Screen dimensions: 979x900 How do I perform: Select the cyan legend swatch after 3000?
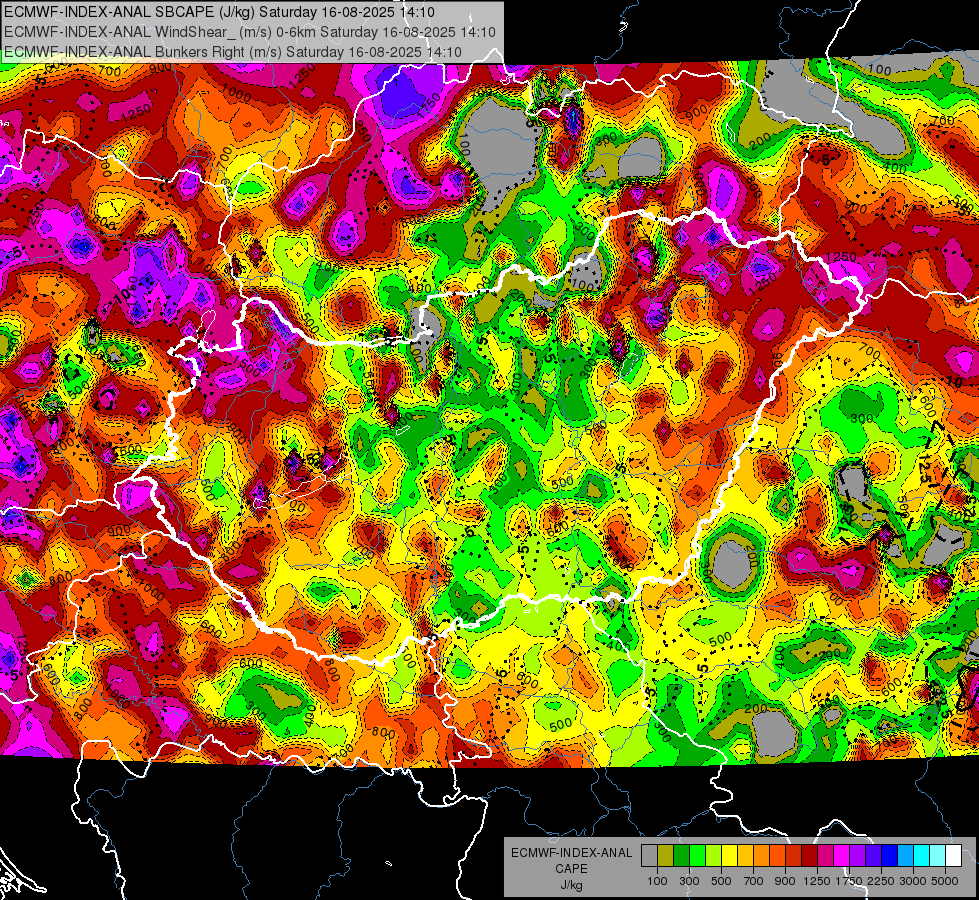[921, 856]
